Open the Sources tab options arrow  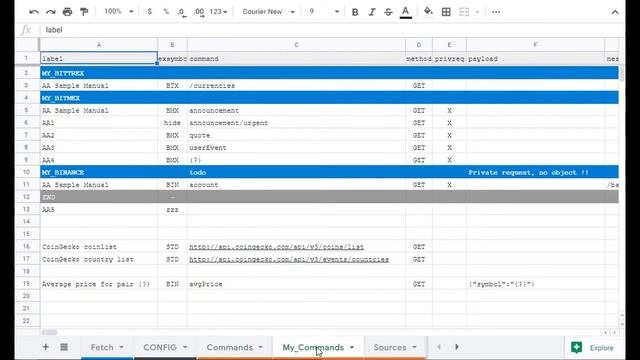click(x=414, y=347)
